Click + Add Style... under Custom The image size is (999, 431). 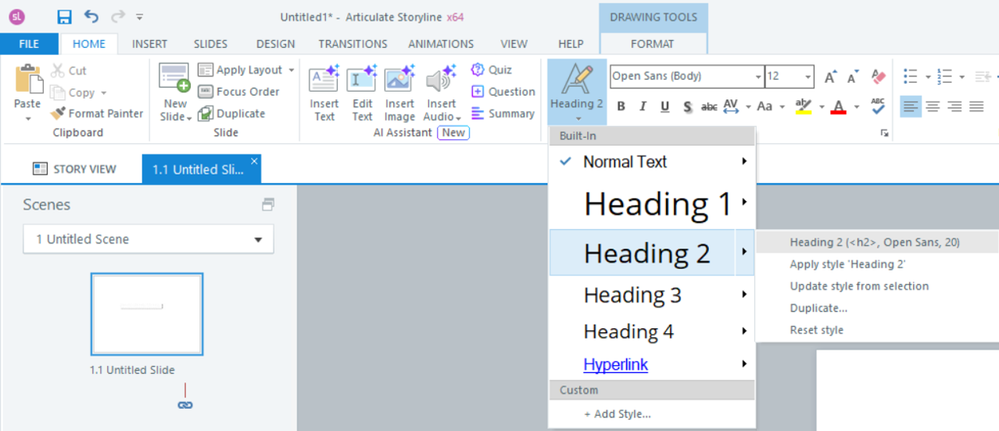click(x=617, y=414)
